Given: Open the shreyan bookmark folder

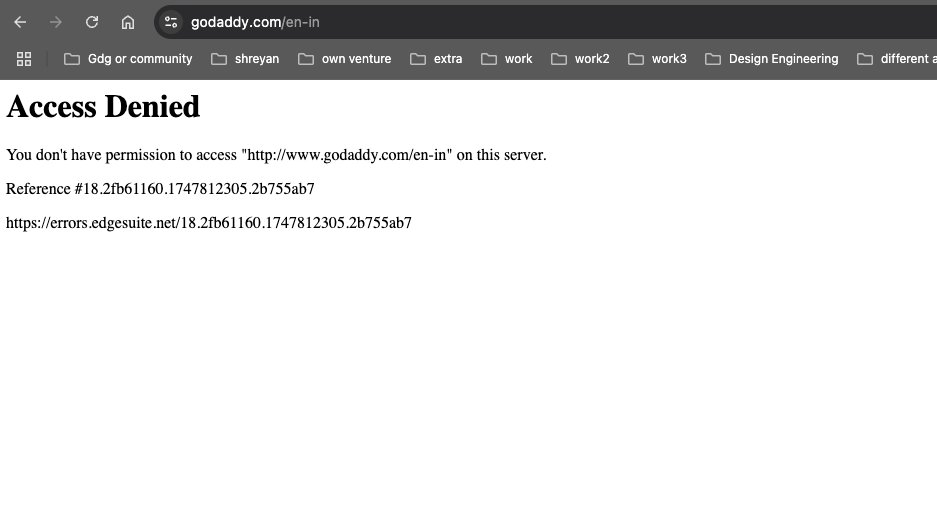Looking at the screenshot, I should 245,59.
